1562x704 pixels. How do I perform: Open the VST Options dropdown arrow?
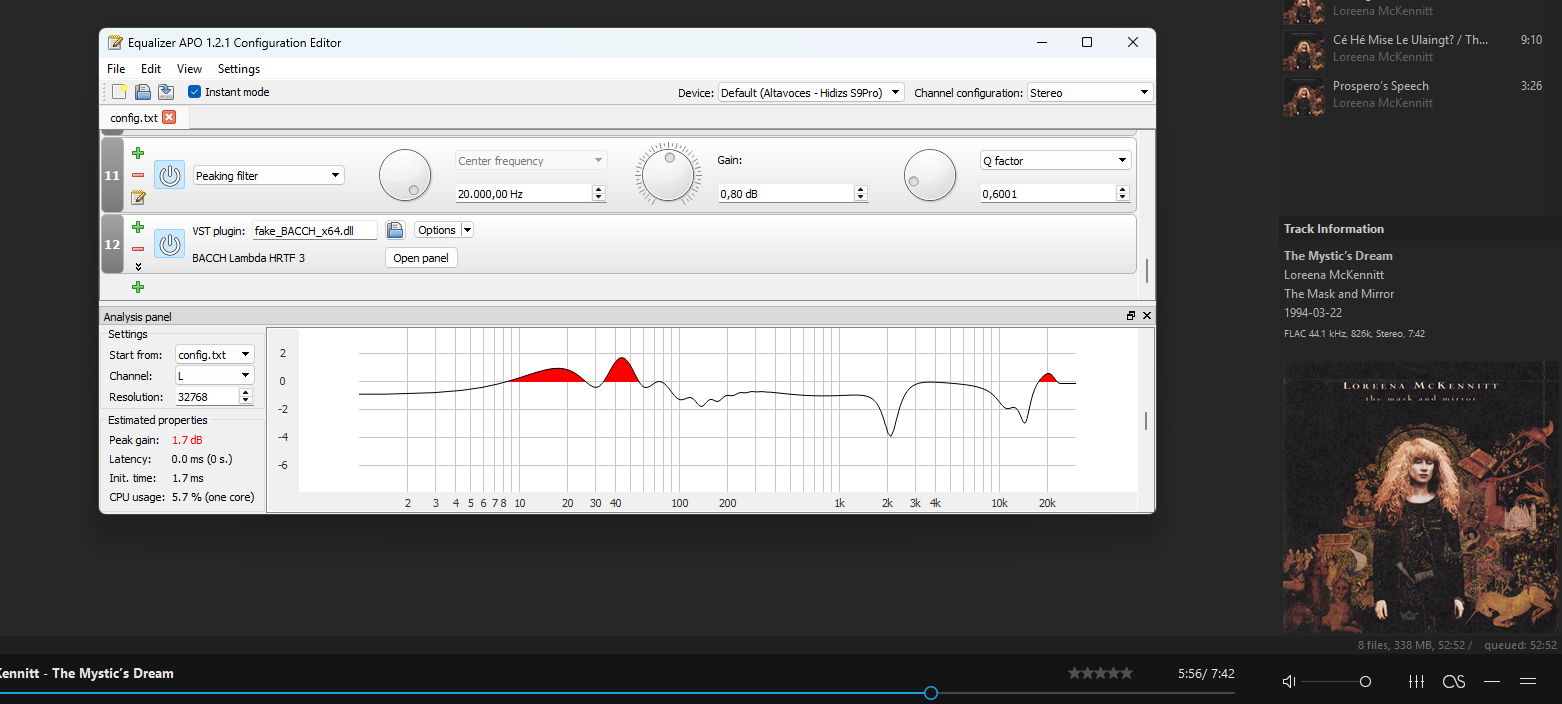click(x=467, y=230)
